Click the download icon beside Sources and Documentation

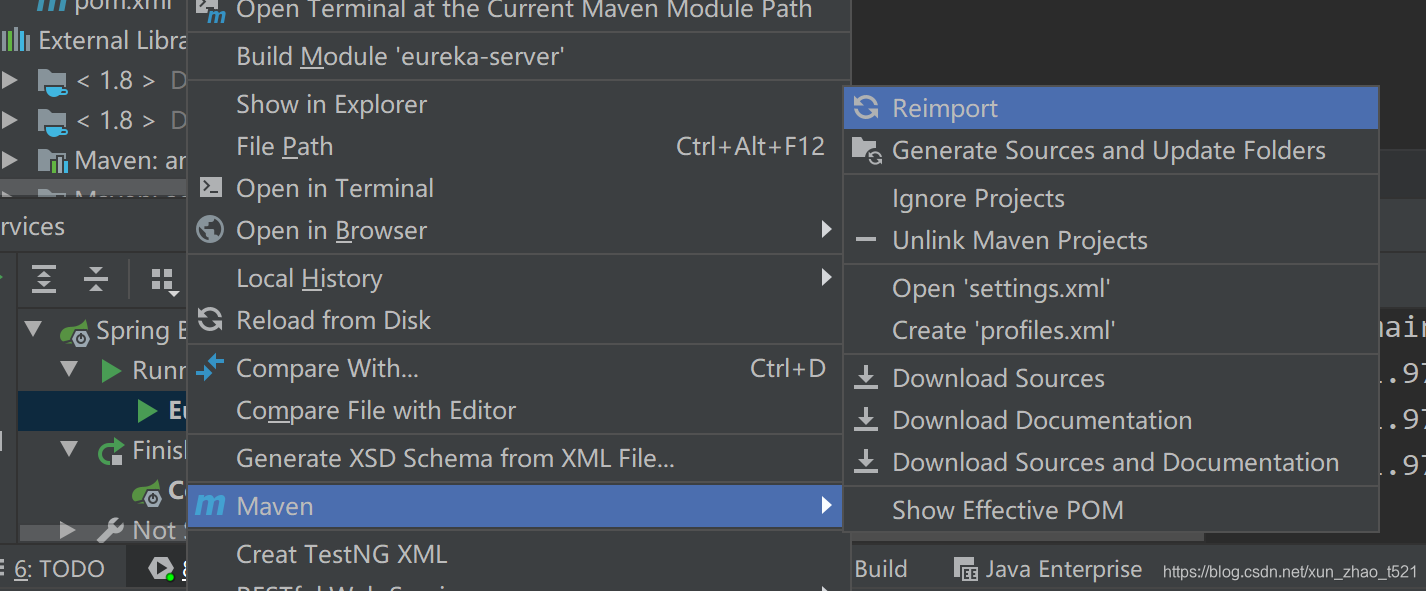coord(866,462)
